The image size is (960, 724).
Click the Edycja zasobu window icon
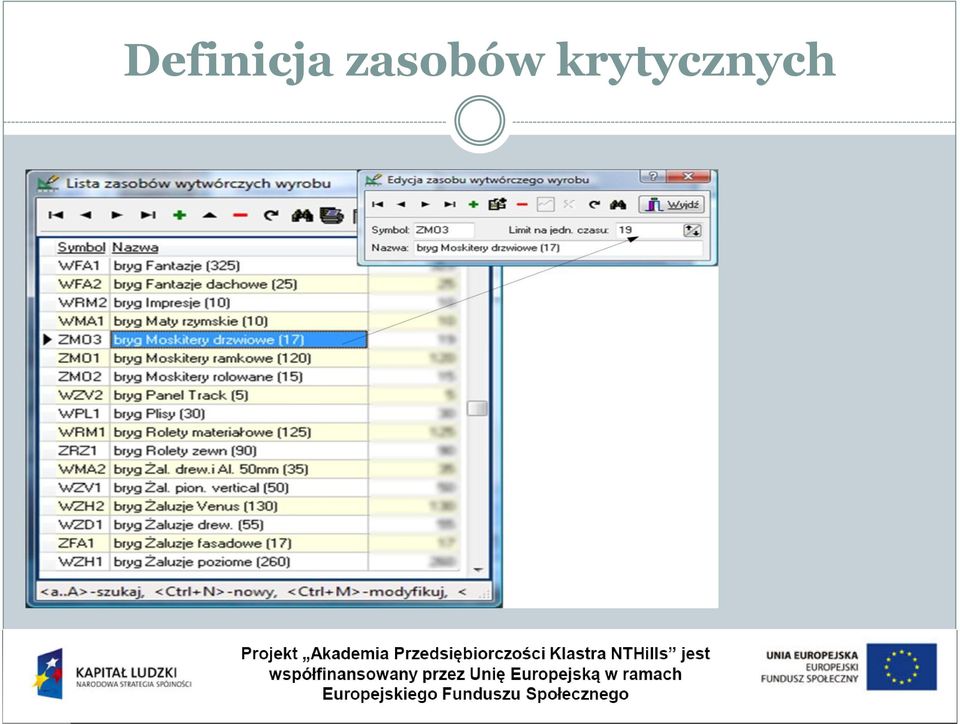(x=373, y=180)
